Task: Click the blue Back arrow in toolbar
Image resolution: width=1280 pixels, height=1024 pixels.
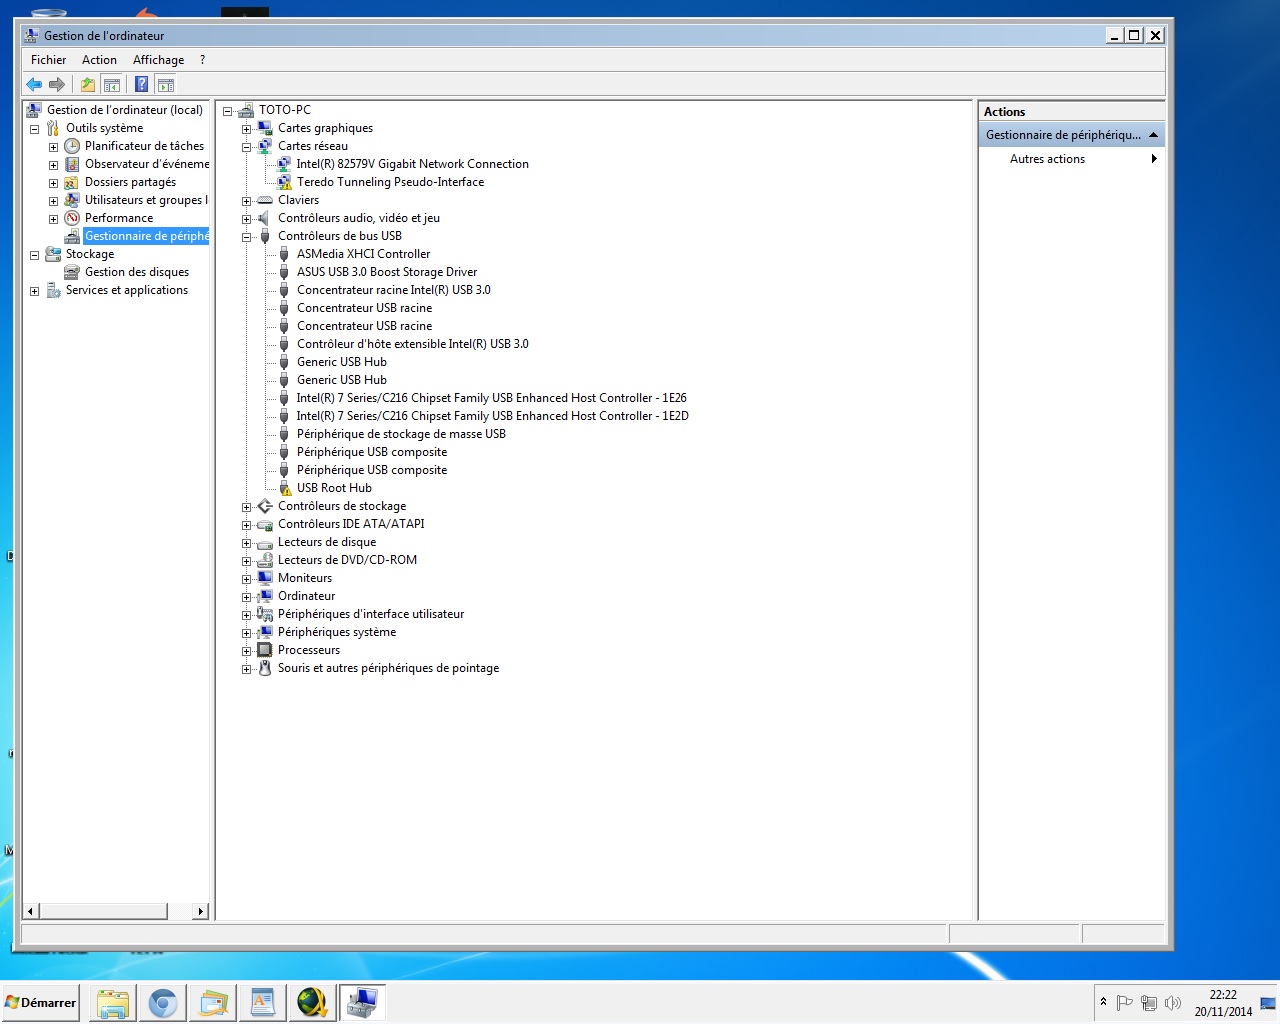Action: pyautogui.click(x=34, y=85)
